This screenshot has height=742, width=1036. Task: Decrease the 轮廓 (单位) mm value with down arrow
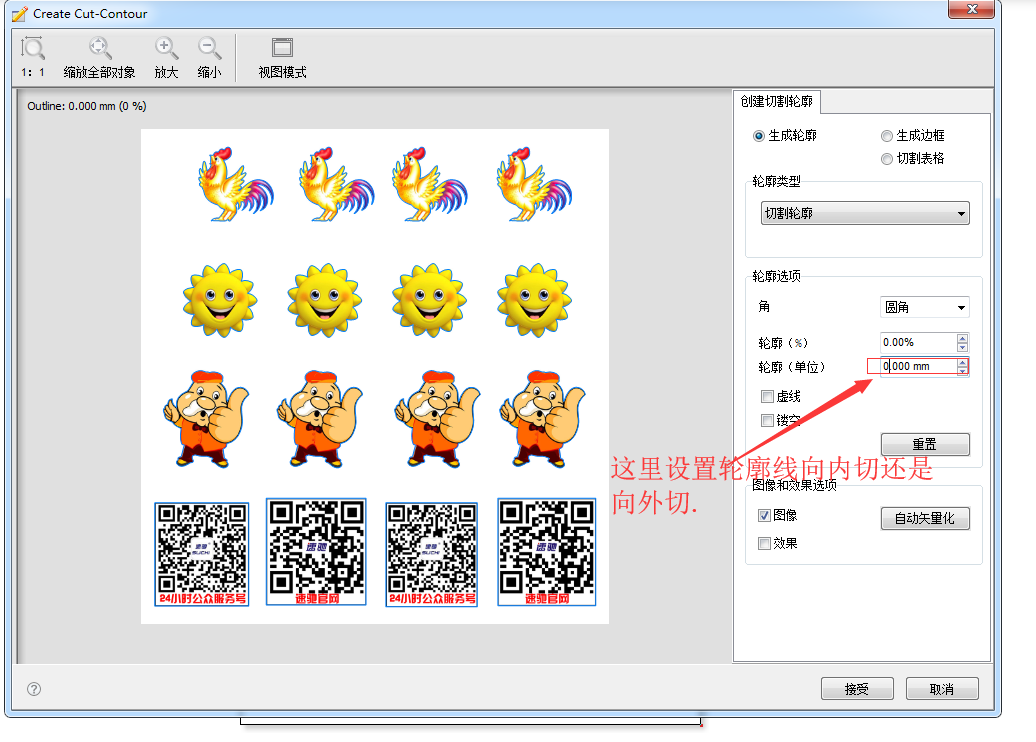tap(963, 371)
